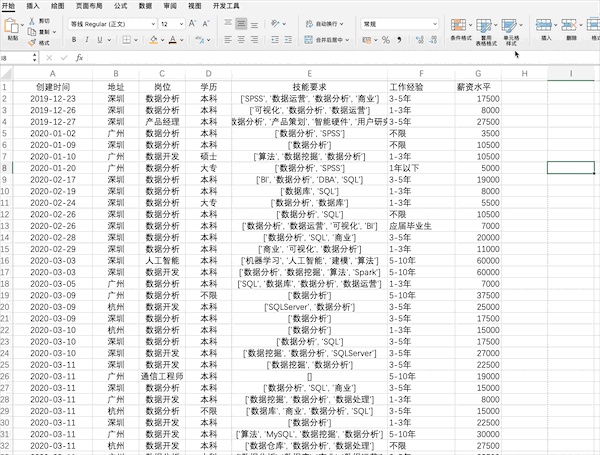The width and height of the screenshot is (600, 455).
Task: Open the fill color dropdown arrow
Action: (162, 40)
